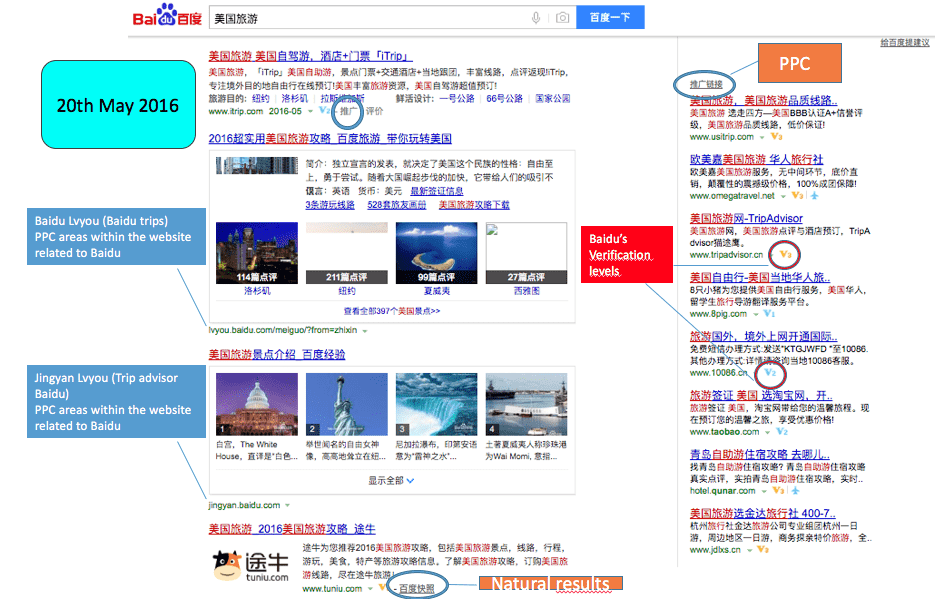938x599 pixels.
Task: Click the Baidu logo
Action: (x=166, y=16)
